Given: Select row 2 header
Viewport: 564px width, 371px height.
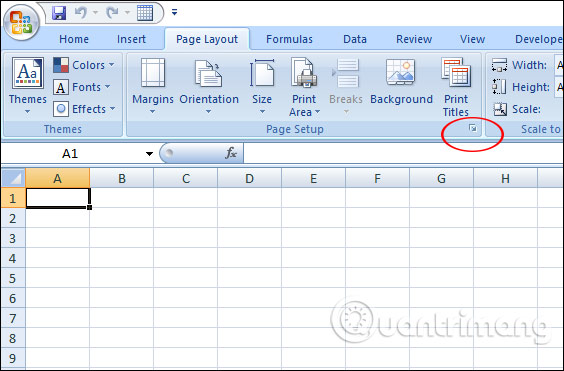Looking at the screenshot, I should [13, 218].
